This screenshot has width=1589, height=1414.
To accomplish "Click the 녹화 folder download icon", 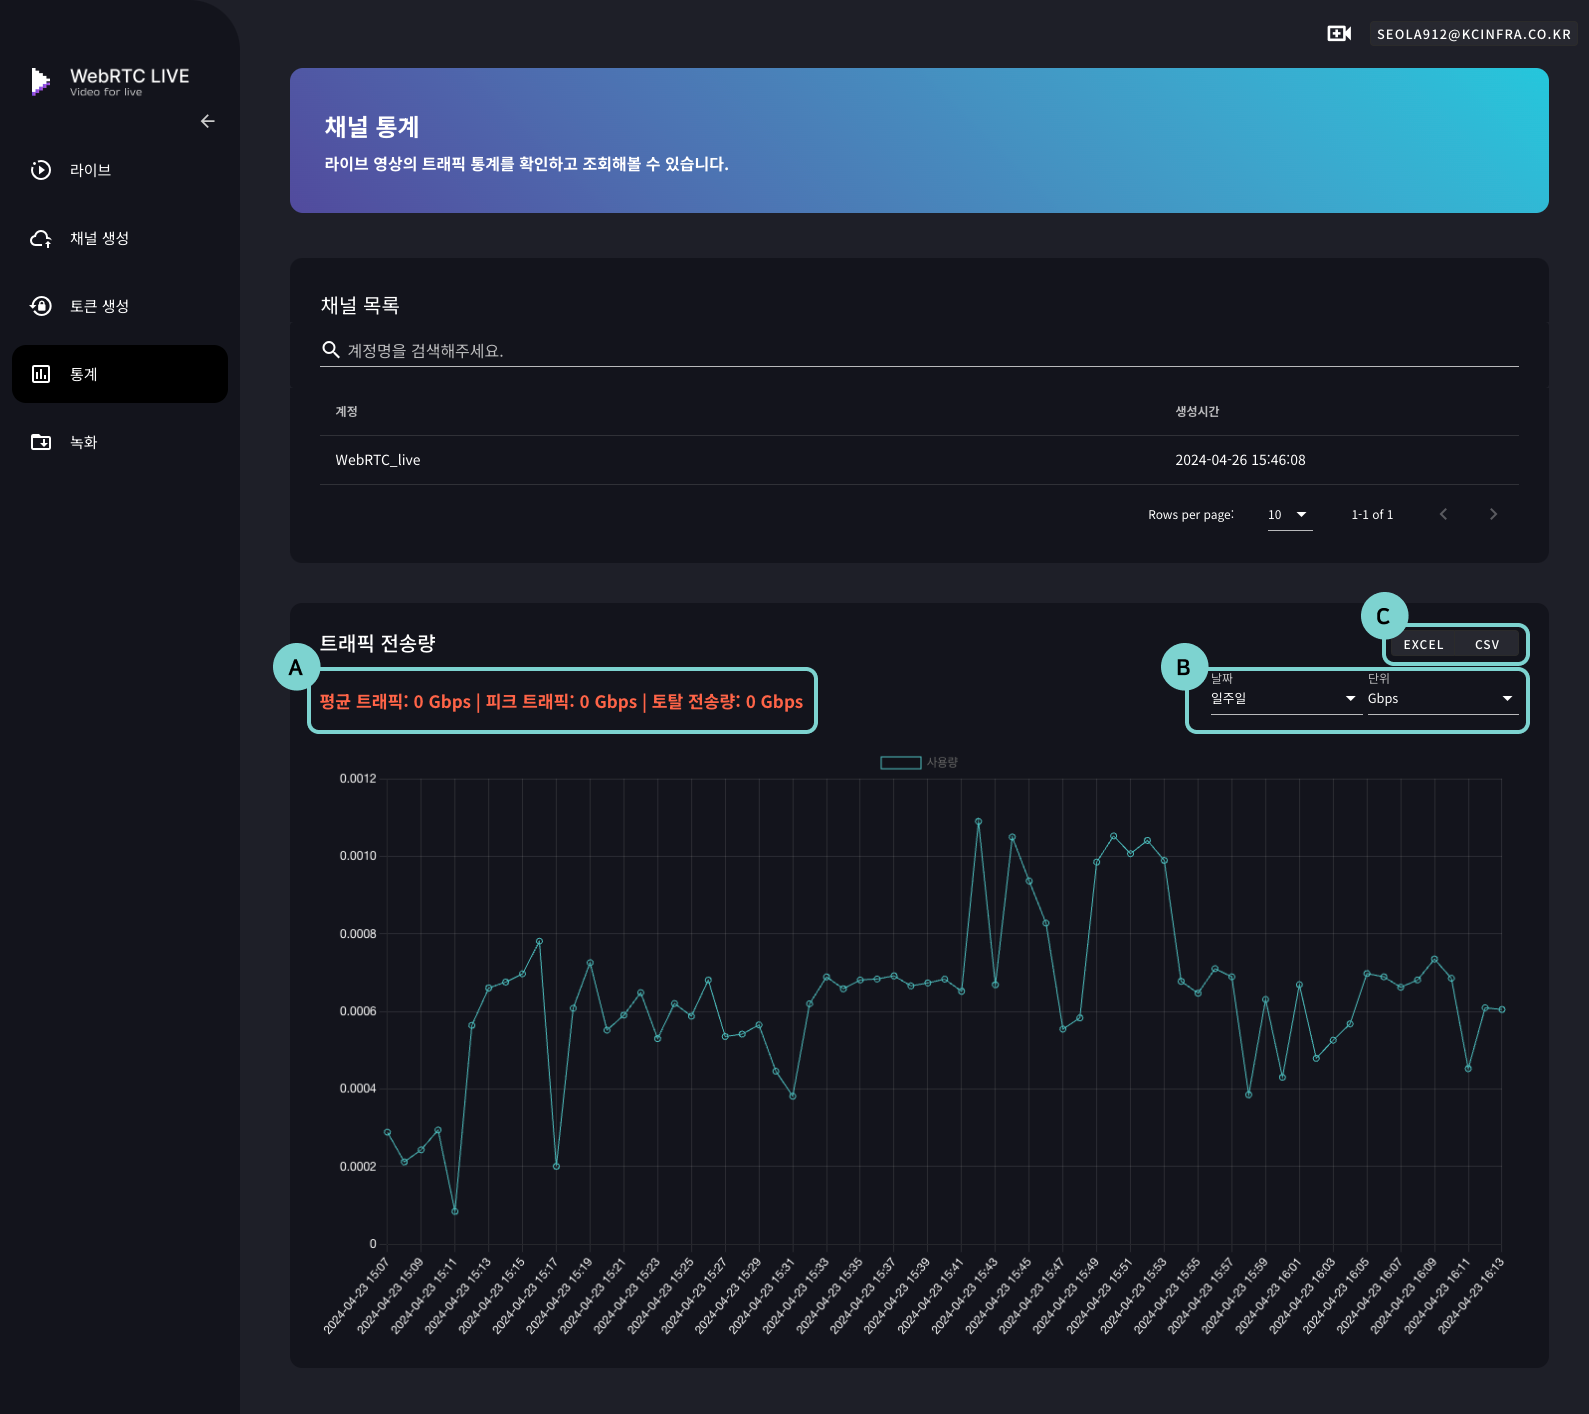I will point(41,442).
